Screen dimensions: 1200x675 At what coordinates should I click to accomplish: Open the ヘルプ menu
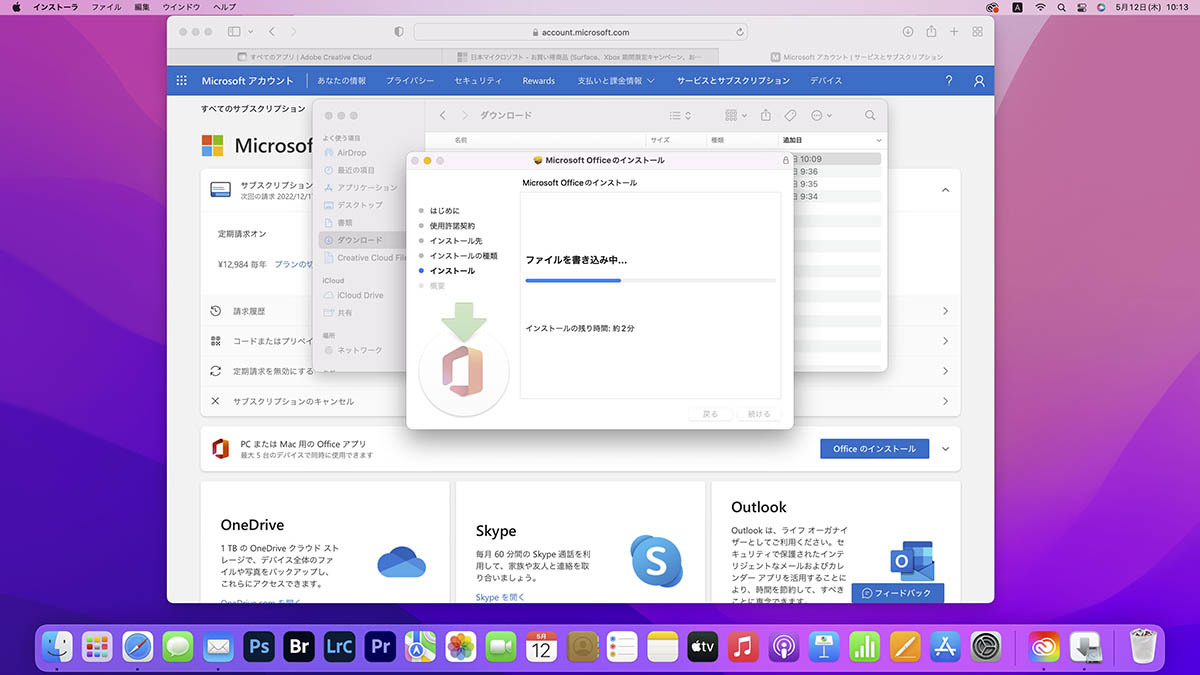tap(225, 7)
